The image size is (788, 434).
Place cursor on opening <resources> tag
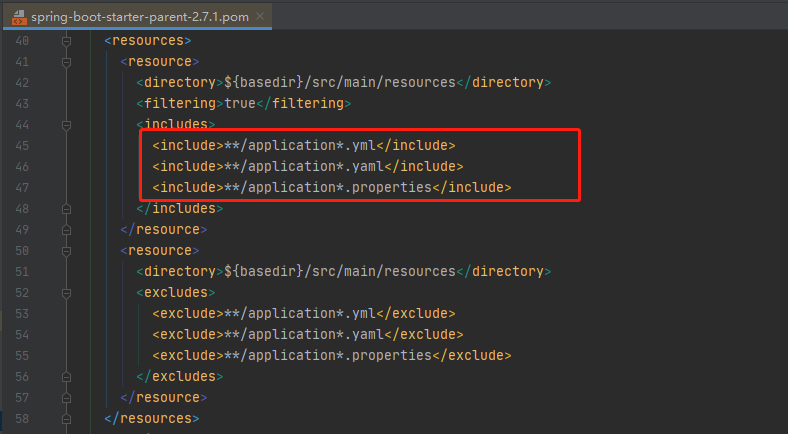click(148, 41)
